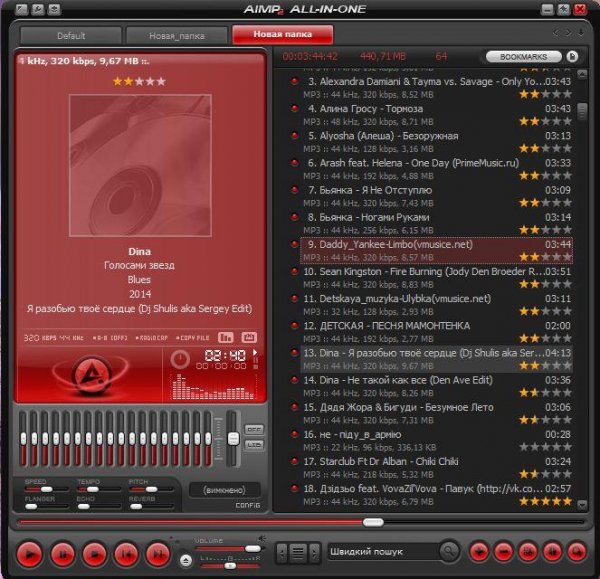The width and height of the screenshot is (600, 579).
Task: Click the (вимкнено) preset display
Action: [x=225, y=490]
